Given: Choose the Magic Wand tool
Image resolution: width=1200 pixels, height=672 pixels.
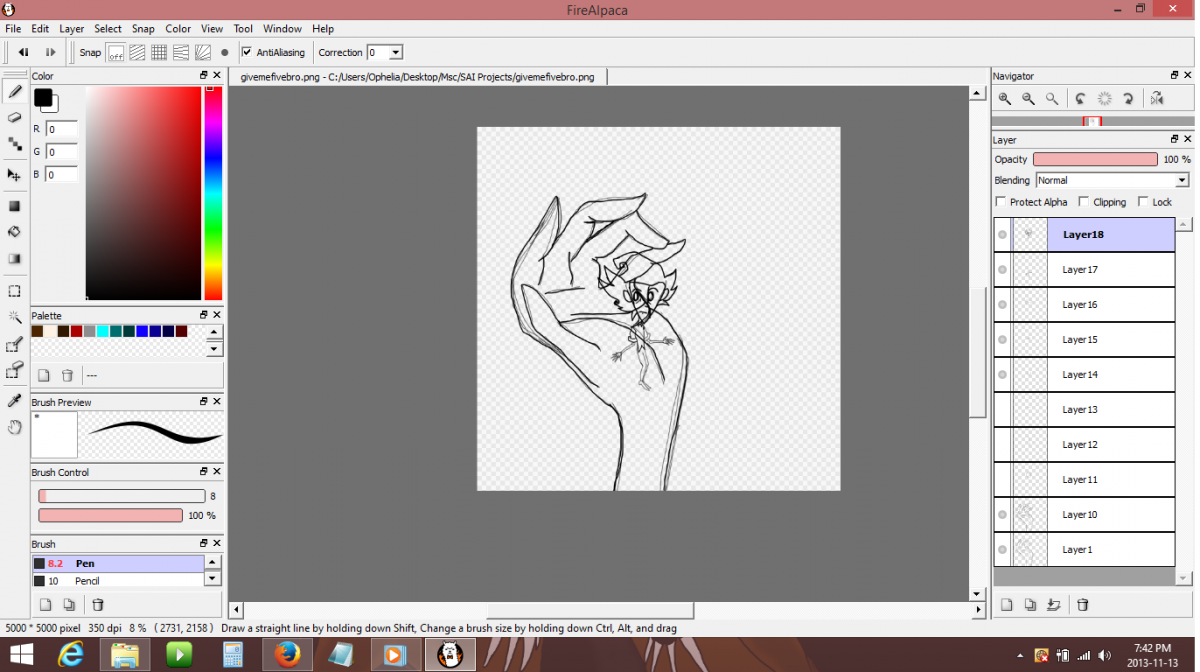Looking at the screenshot, I should click(15, 317).
